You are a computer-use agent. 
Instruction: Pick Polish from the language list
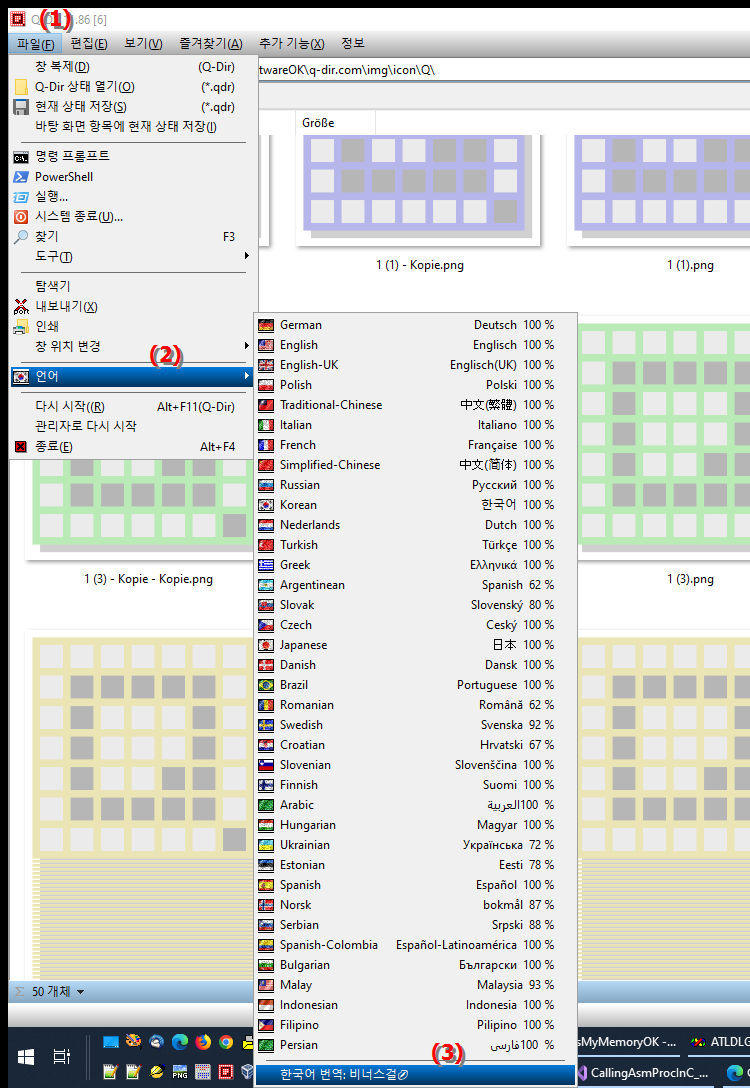click(415, 385)
